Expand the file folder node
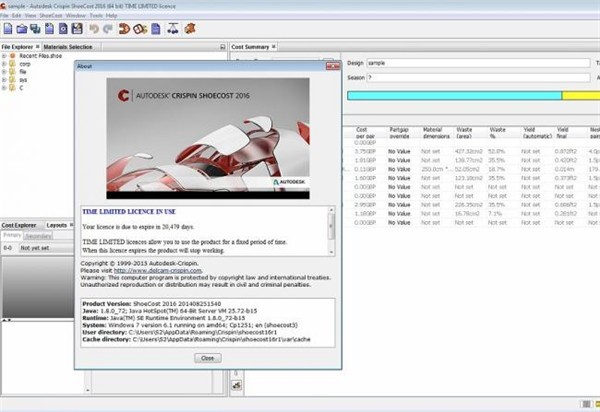The width and height of the screenshot is (600, 412). pyautogui.click(x=4, y=72)
